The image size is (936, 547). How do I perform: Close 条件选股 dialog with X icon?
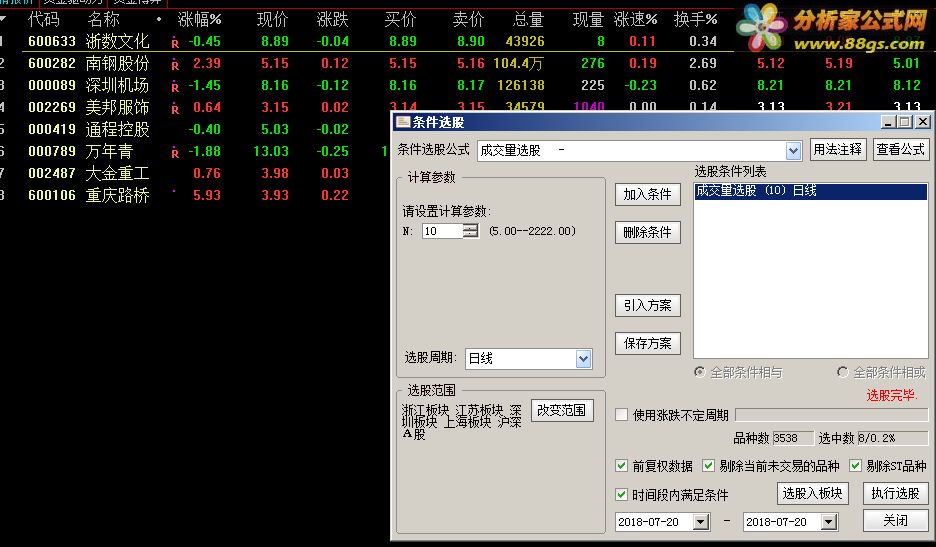point(923,122)
